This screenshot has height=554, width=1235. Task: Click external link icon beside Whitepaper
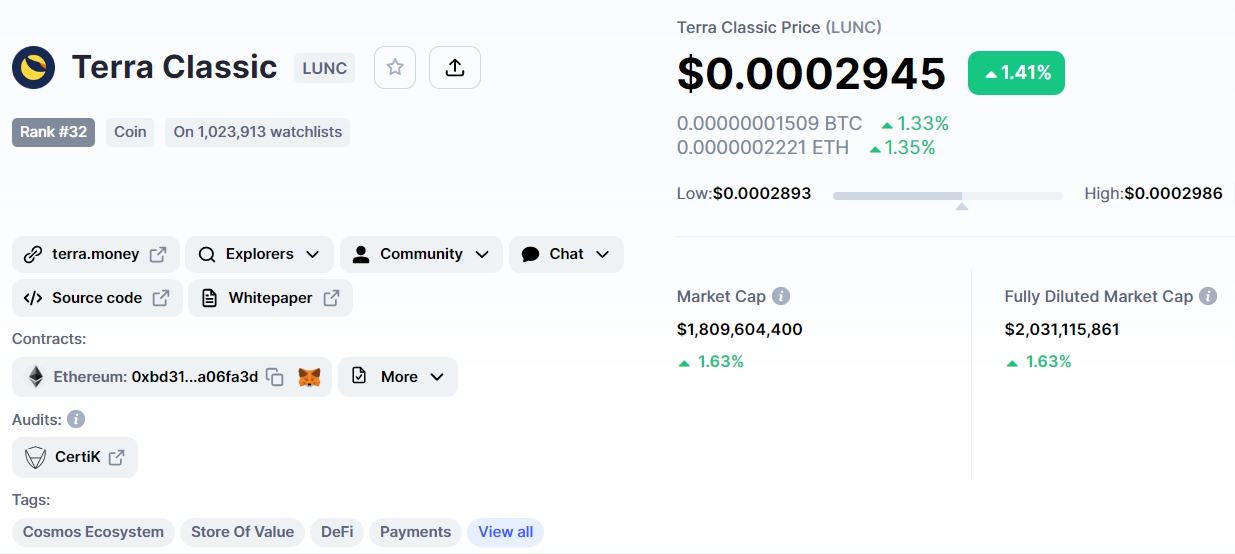[x=331, y=298]
